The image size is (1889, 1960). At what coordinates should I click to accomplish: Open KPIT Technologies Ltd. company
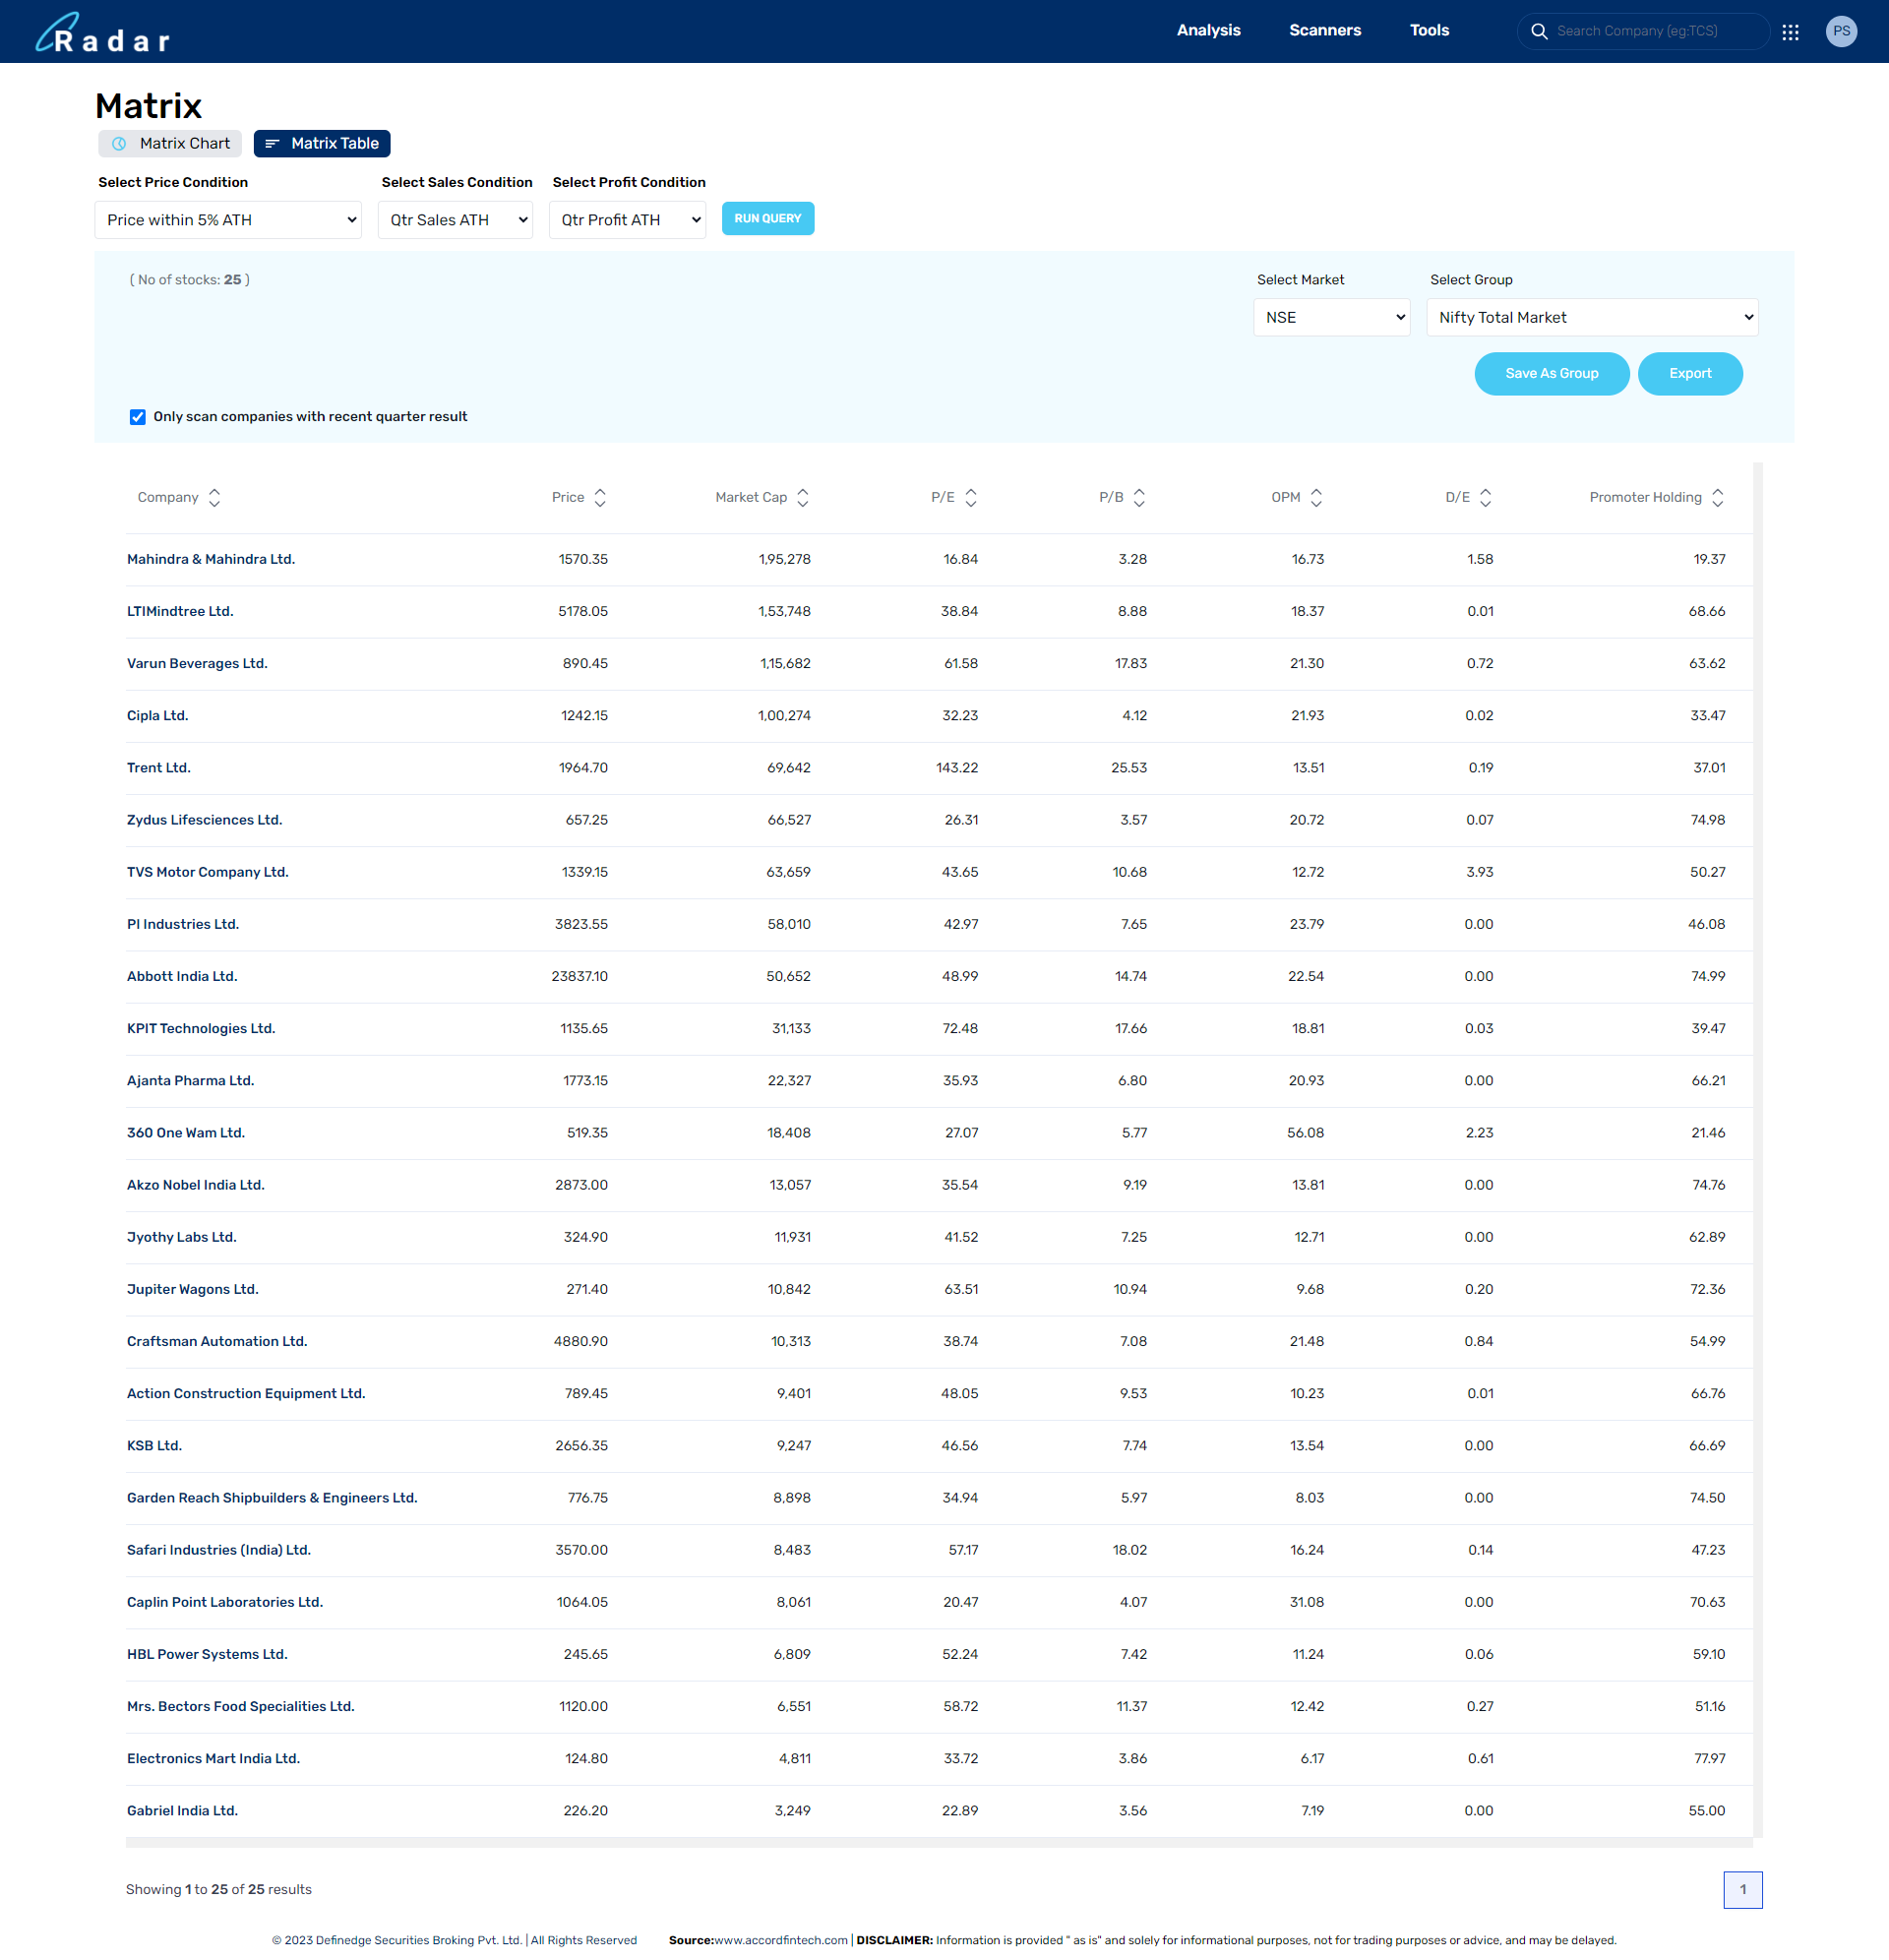(x=201, y=1028)
